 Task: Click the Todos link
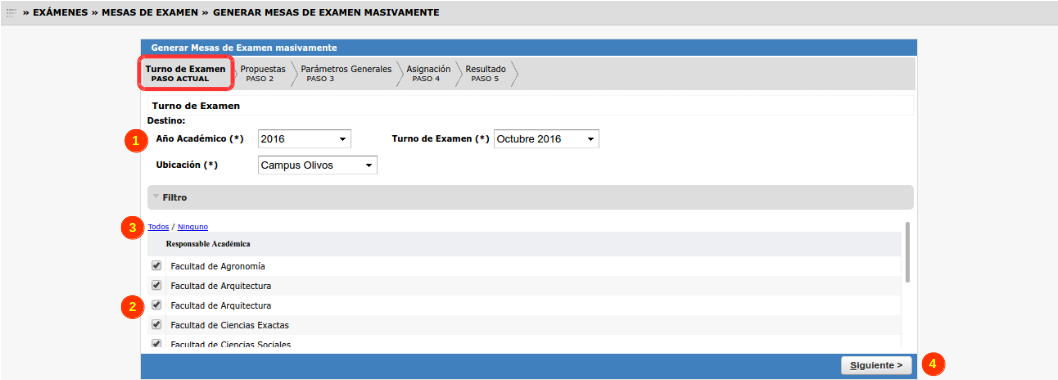tap(159, 227)
